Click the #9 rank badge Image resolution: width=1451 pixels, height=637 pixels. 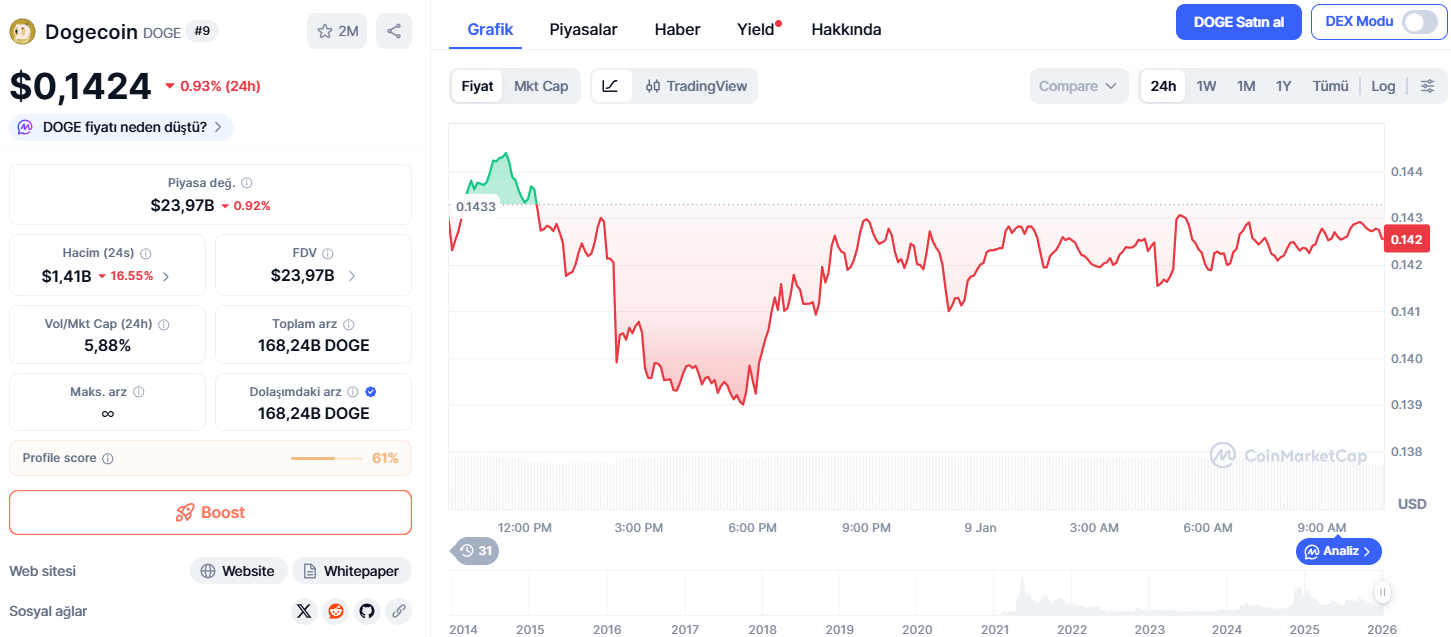point(202,31)
